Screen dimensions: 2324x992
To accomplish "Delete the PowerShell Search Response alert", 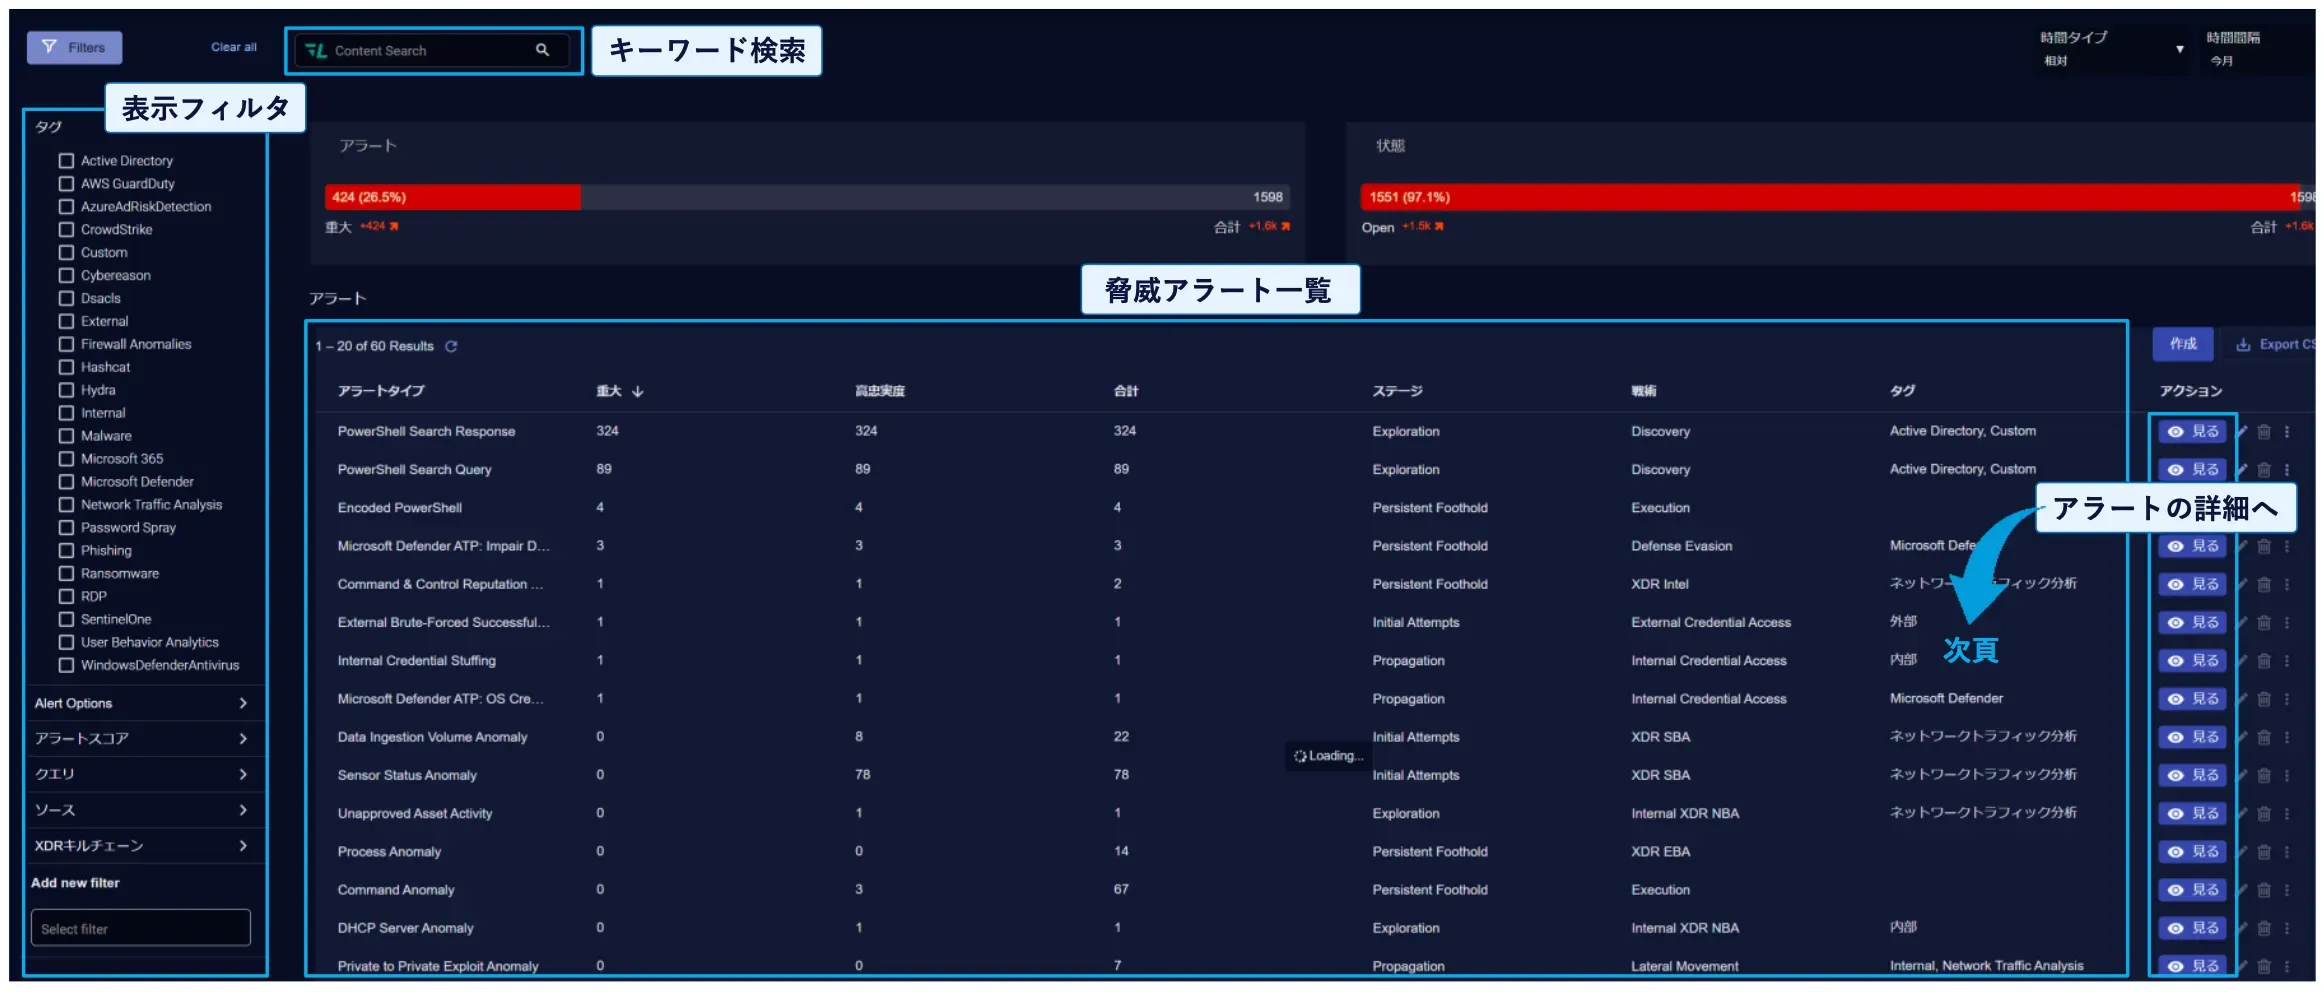I will 2264,432.
